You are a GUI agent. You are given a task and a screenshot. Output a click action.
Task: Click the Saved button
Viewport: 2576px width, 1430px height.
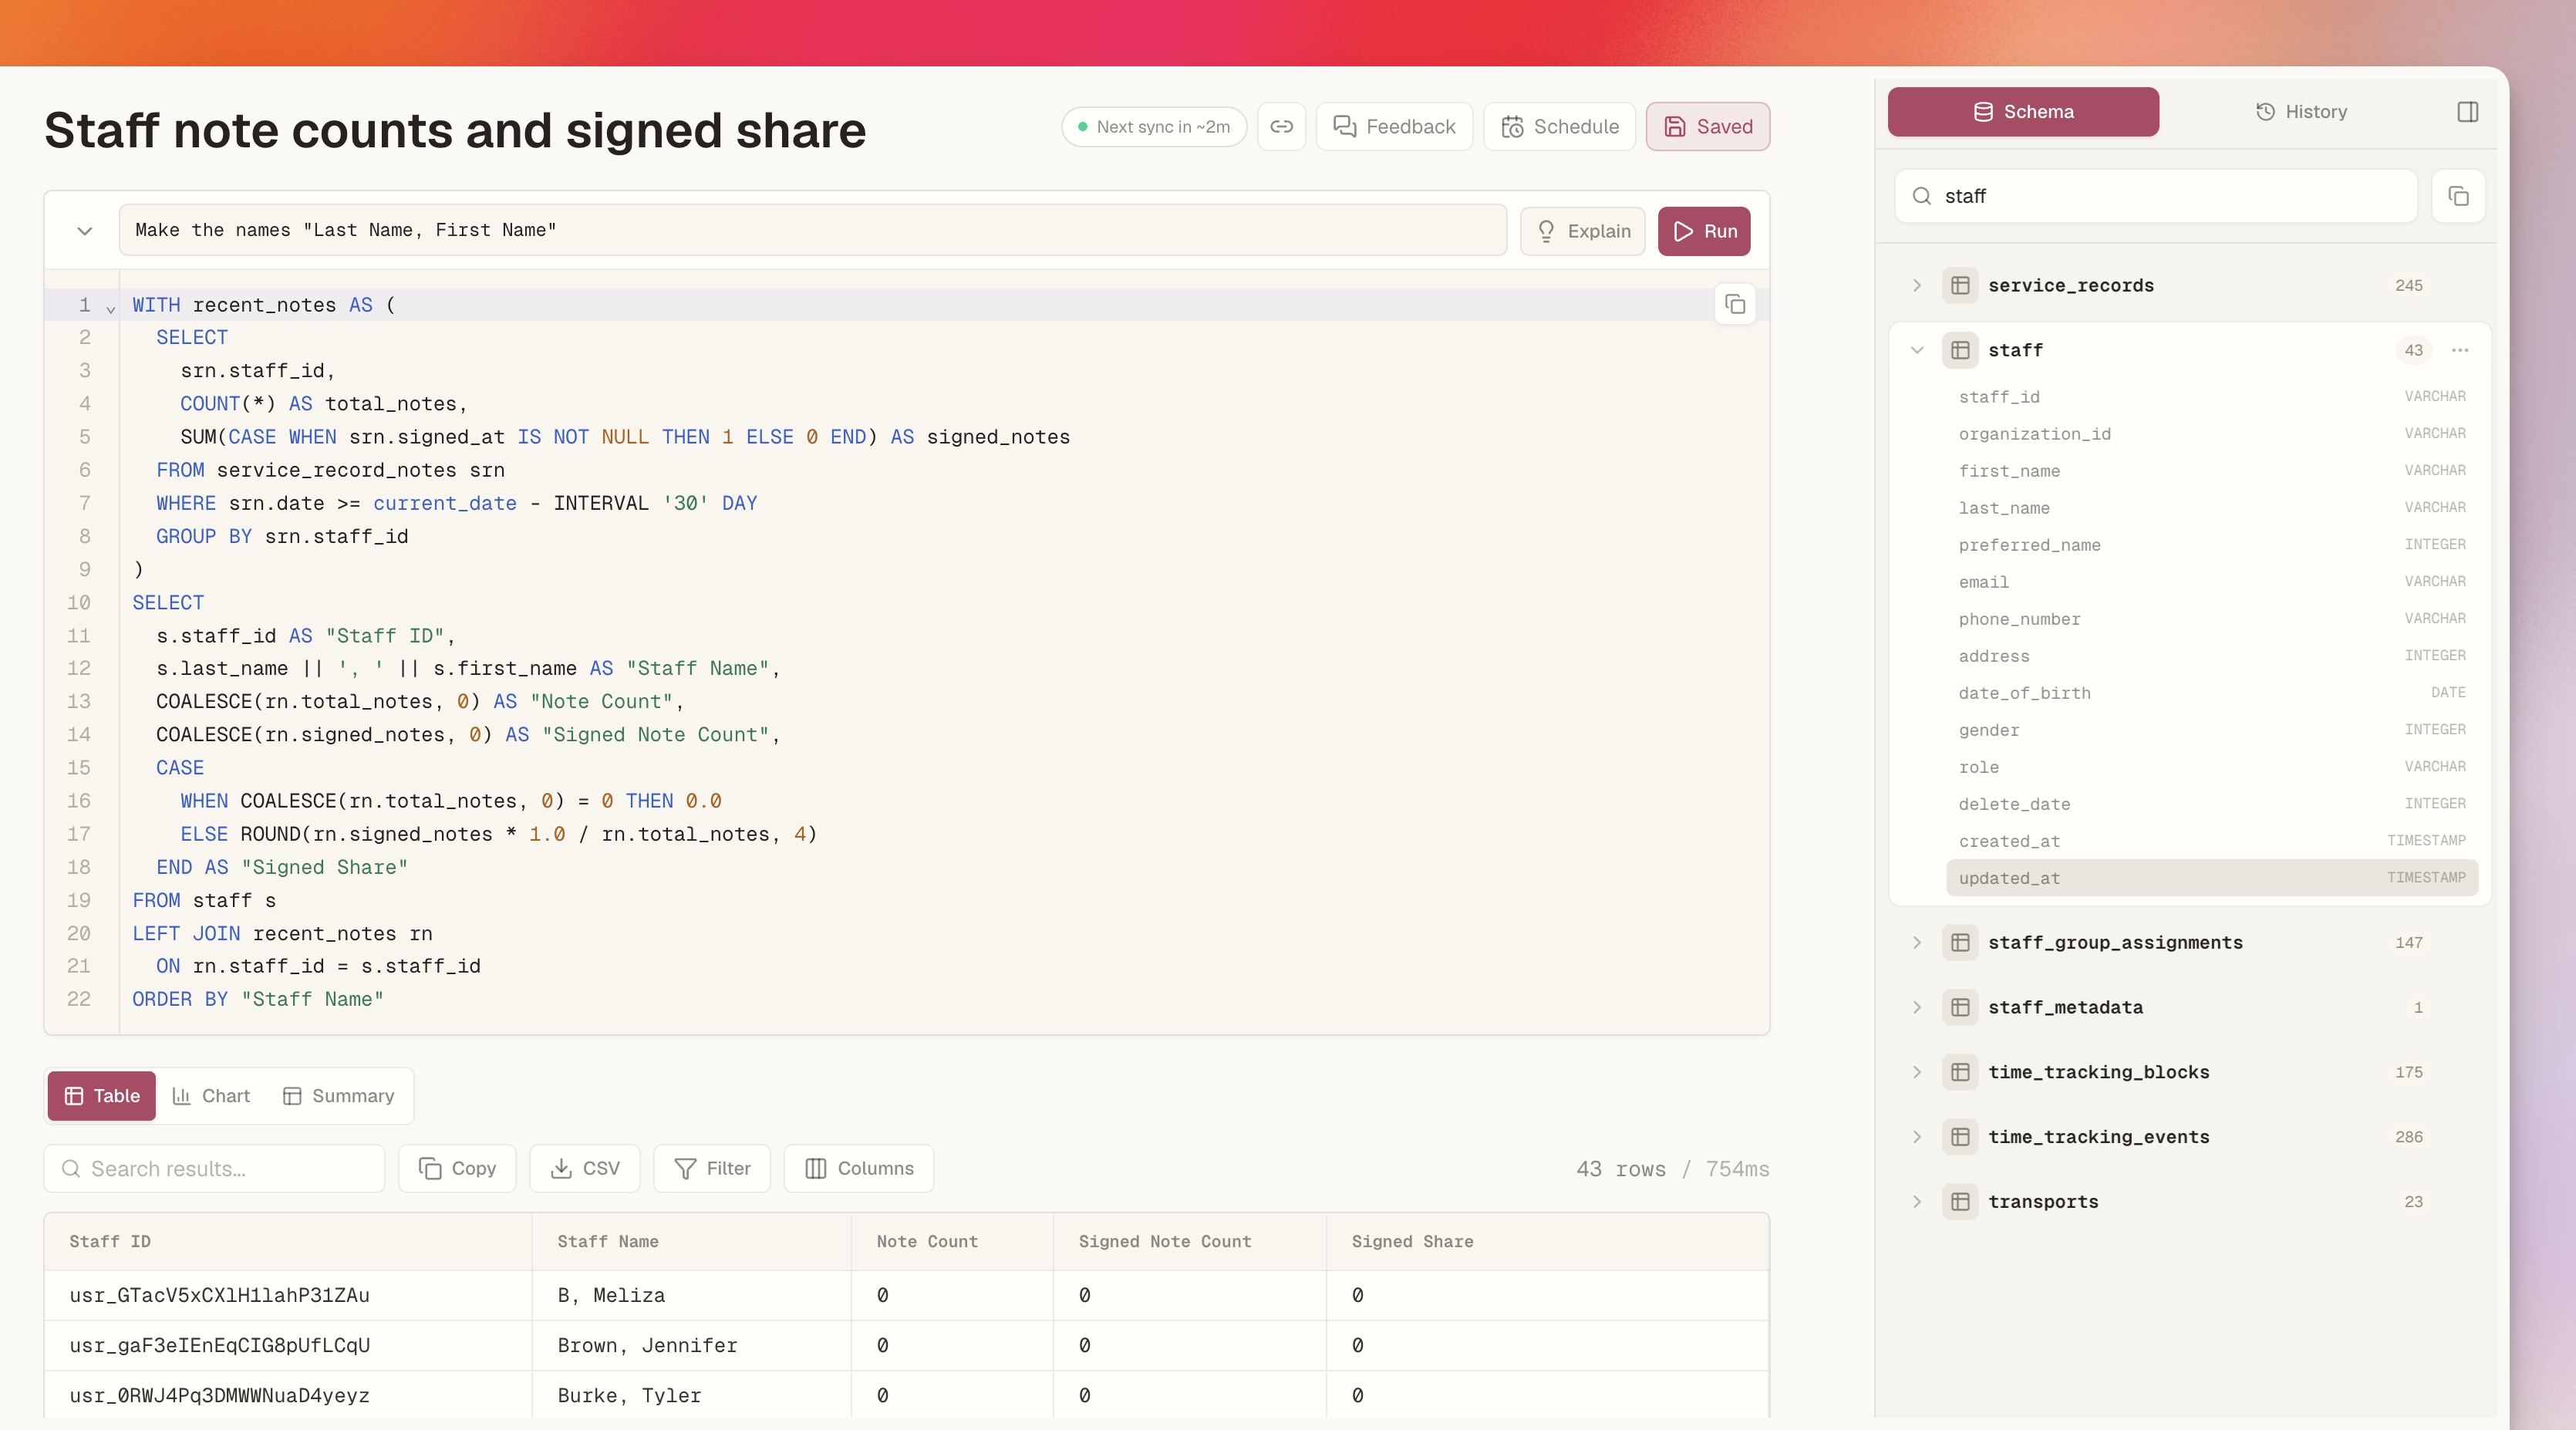click(x=1708, y=127)
